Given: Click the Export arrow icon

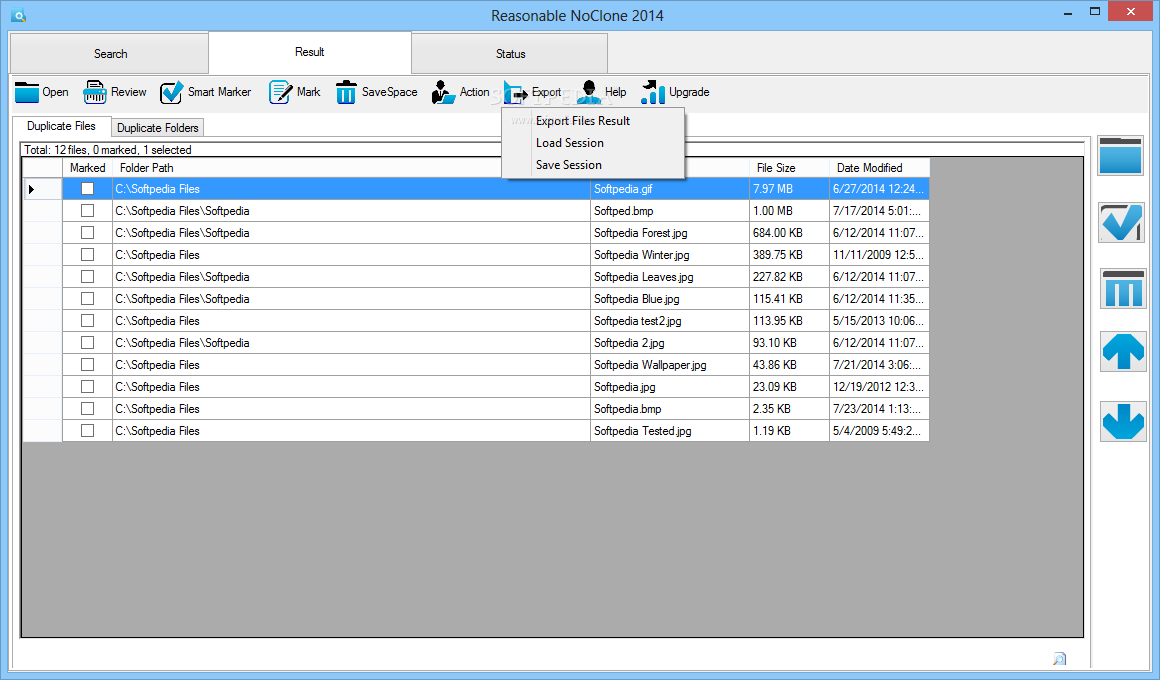Looking at the screenshot, I should pos(516,92).
